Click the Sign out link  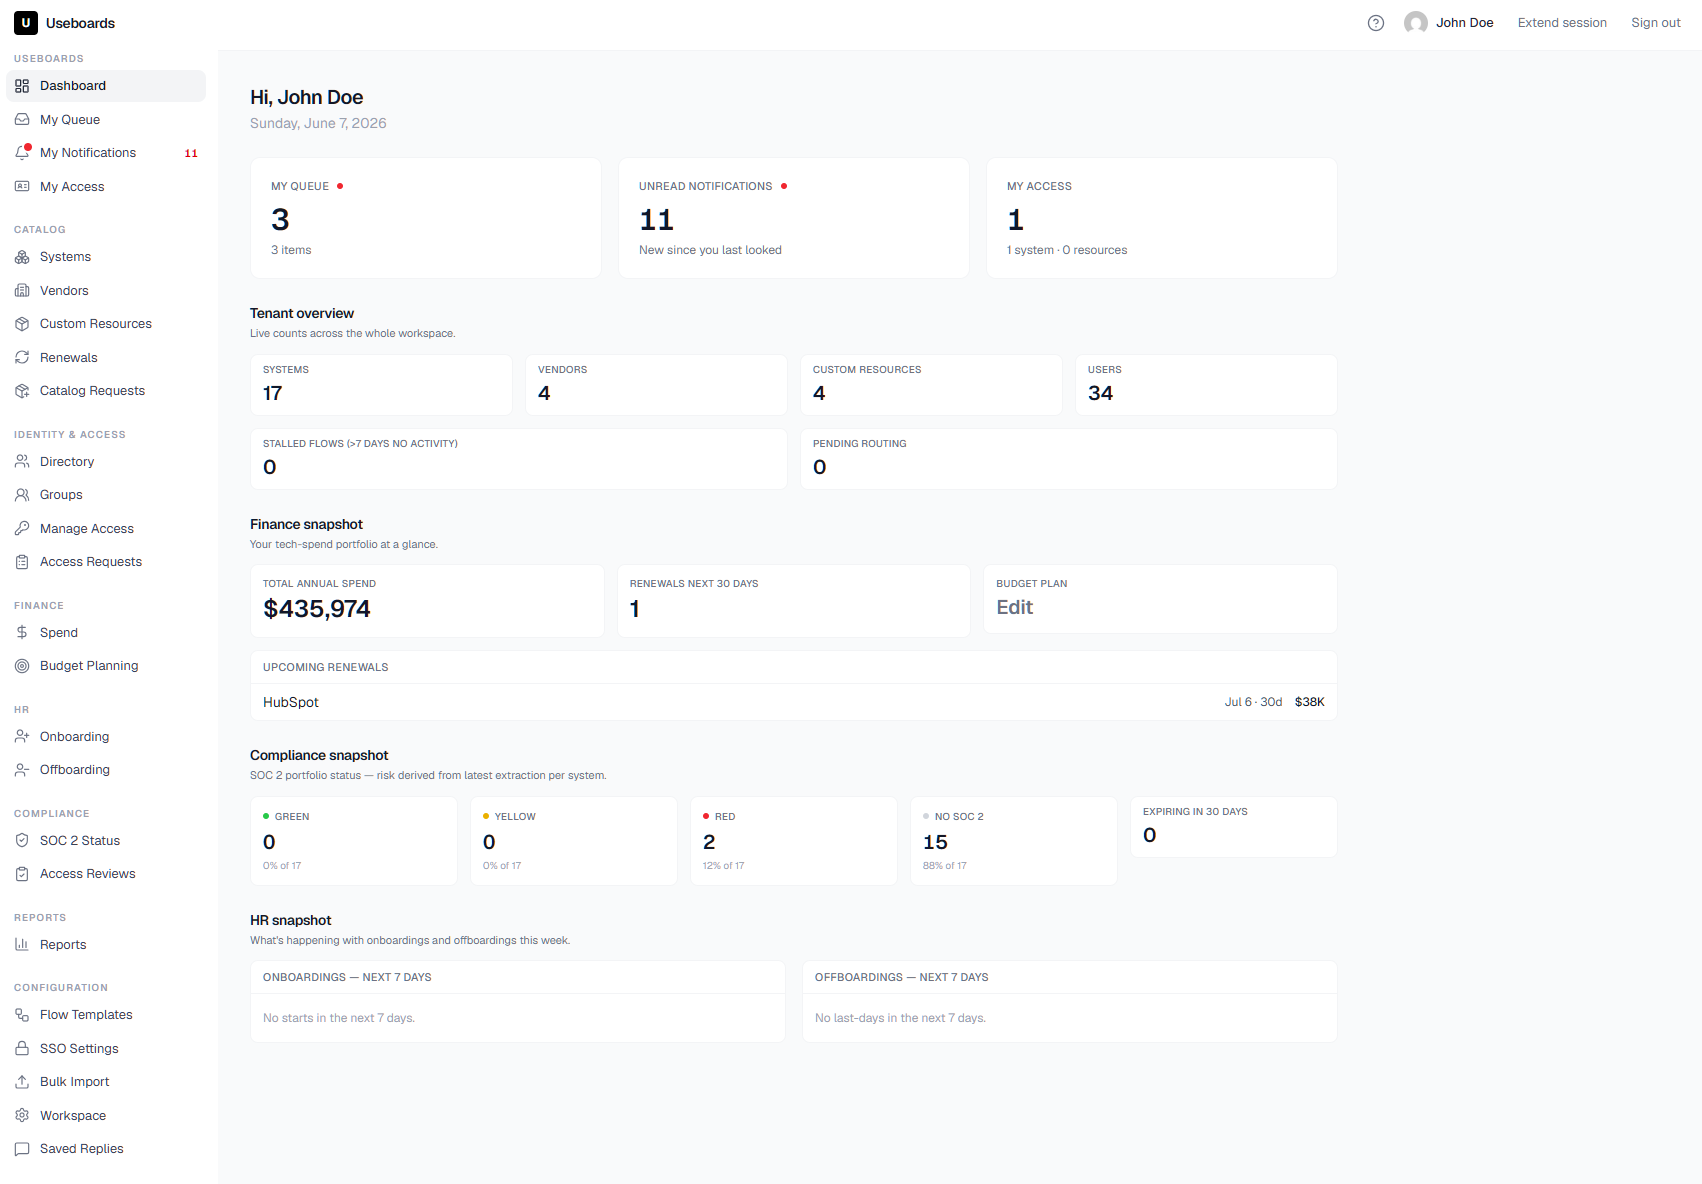(x=1656, y=23)
